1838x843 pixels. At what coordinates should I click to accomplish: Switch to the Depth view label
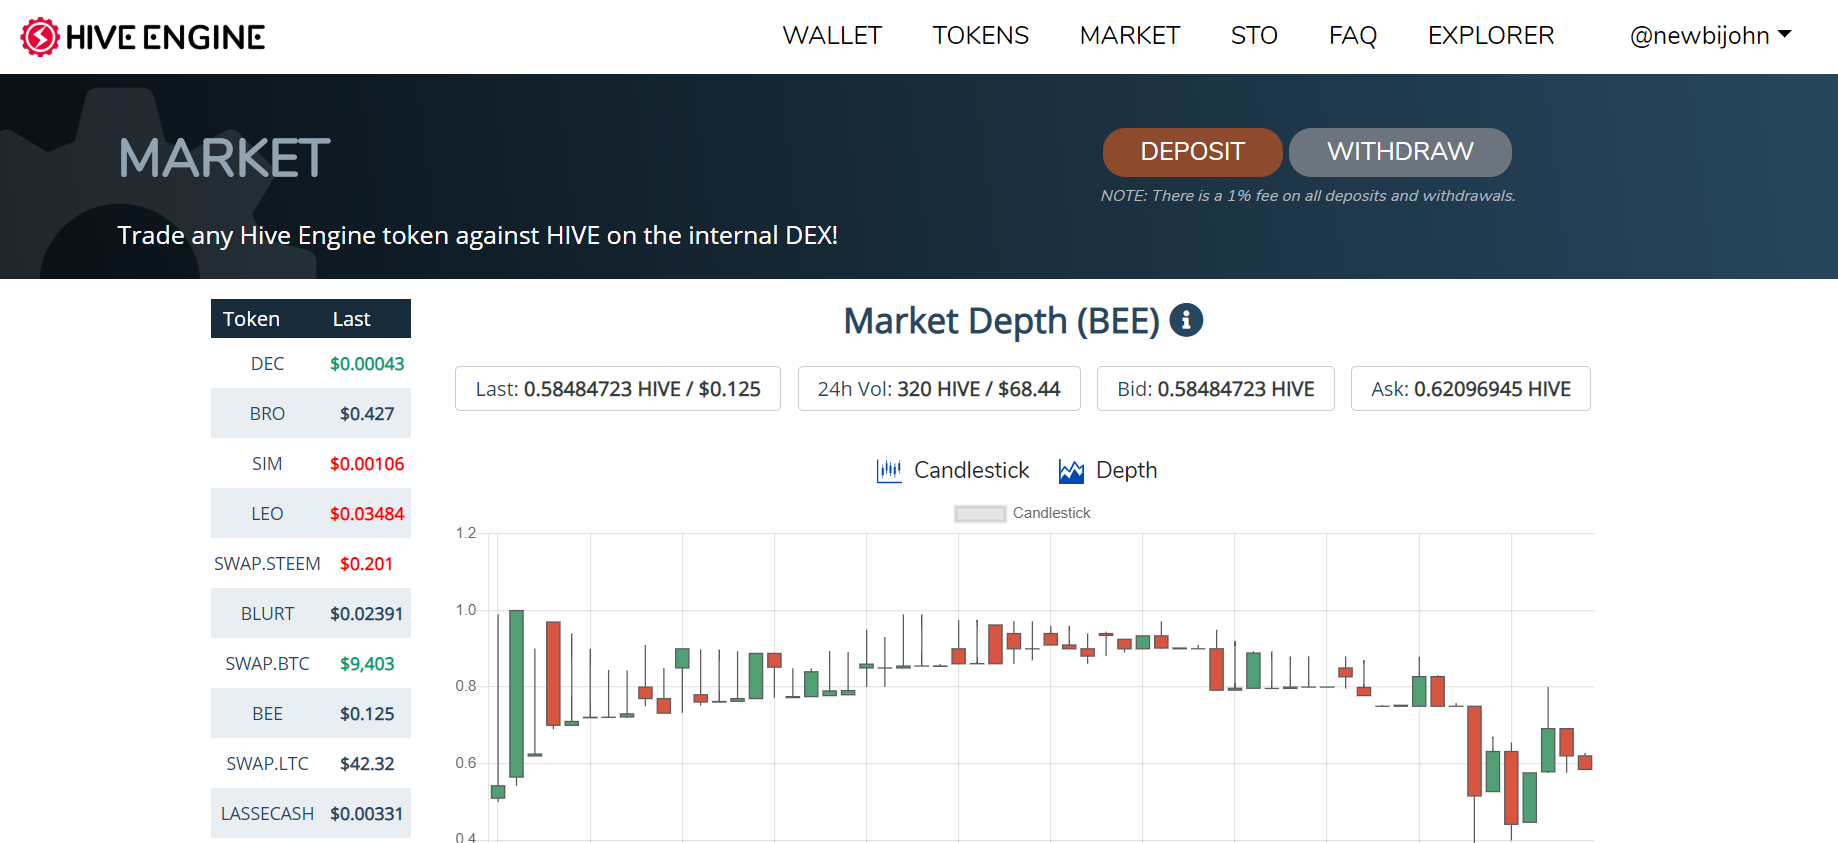click(1126, 470)
